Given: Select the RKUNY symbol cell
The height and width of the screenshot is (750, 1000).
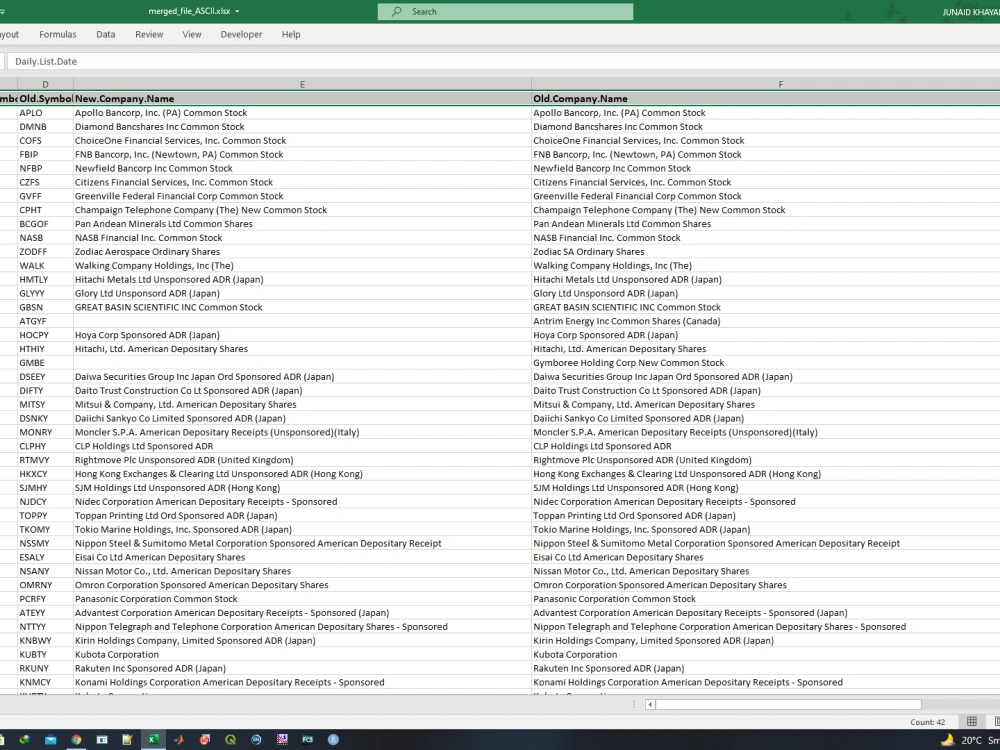Looking at the screenshot, I should (x=45, y=668).
